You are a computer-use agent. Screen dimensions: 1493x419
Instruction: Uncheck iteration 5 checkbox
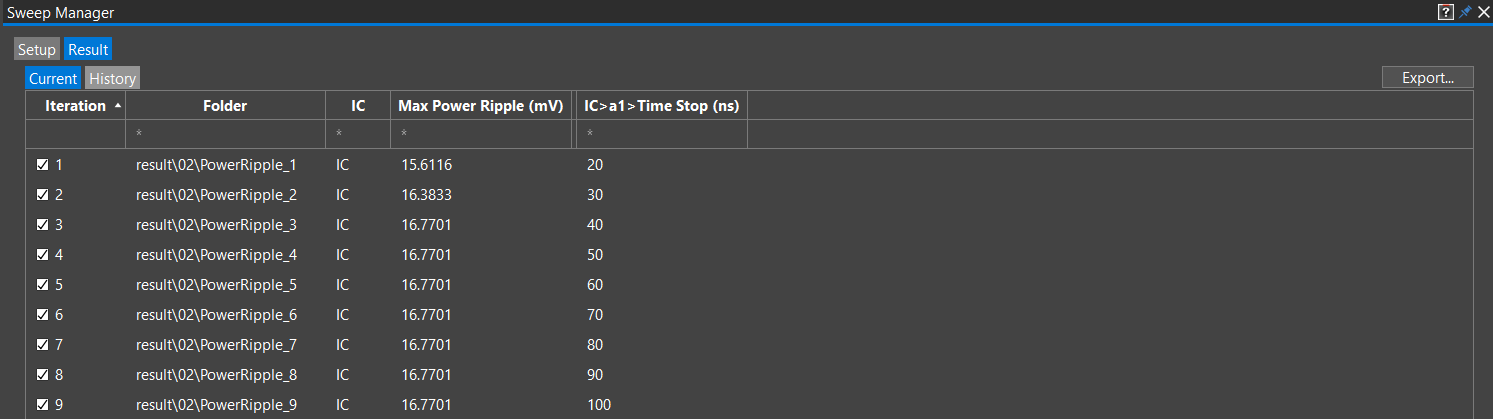click(x=43, y=285)
